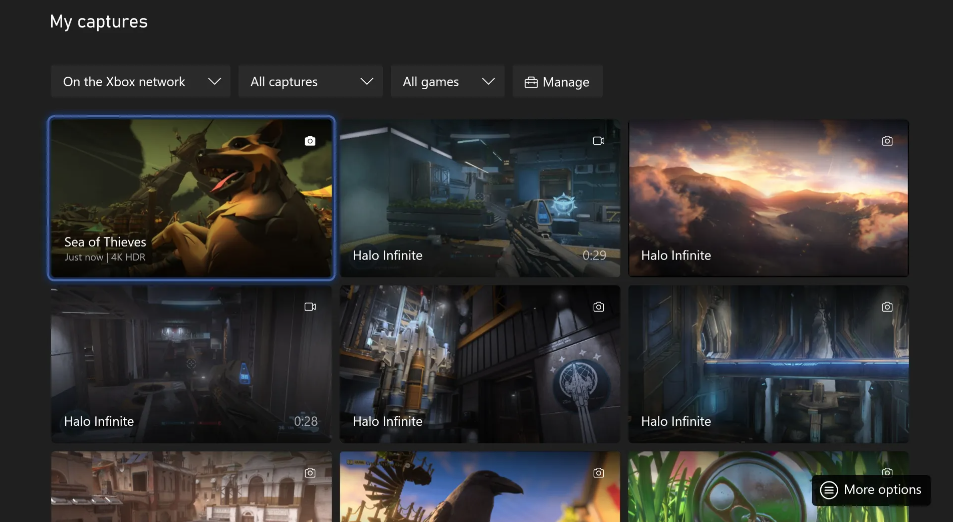Click the menu icon in More options

829,490
